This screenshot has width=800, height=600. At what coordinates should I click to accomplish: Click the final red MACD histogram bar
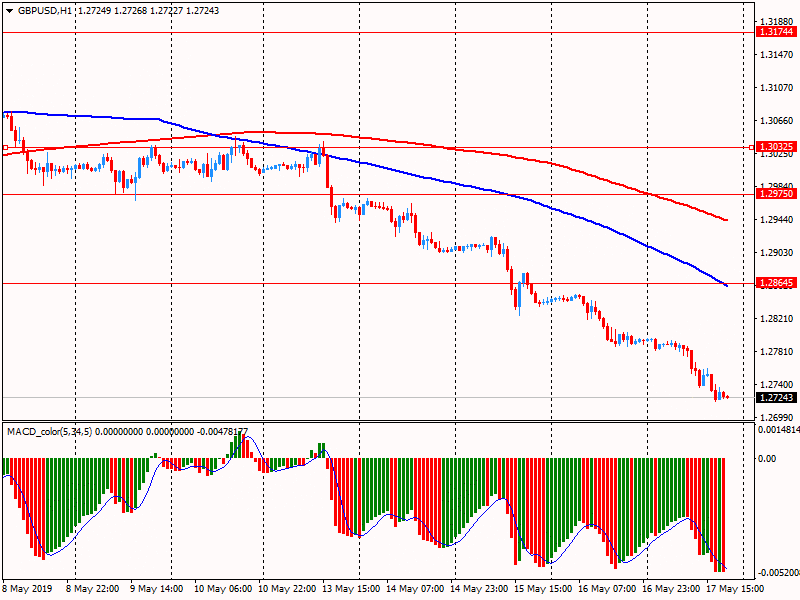[723, 515]
